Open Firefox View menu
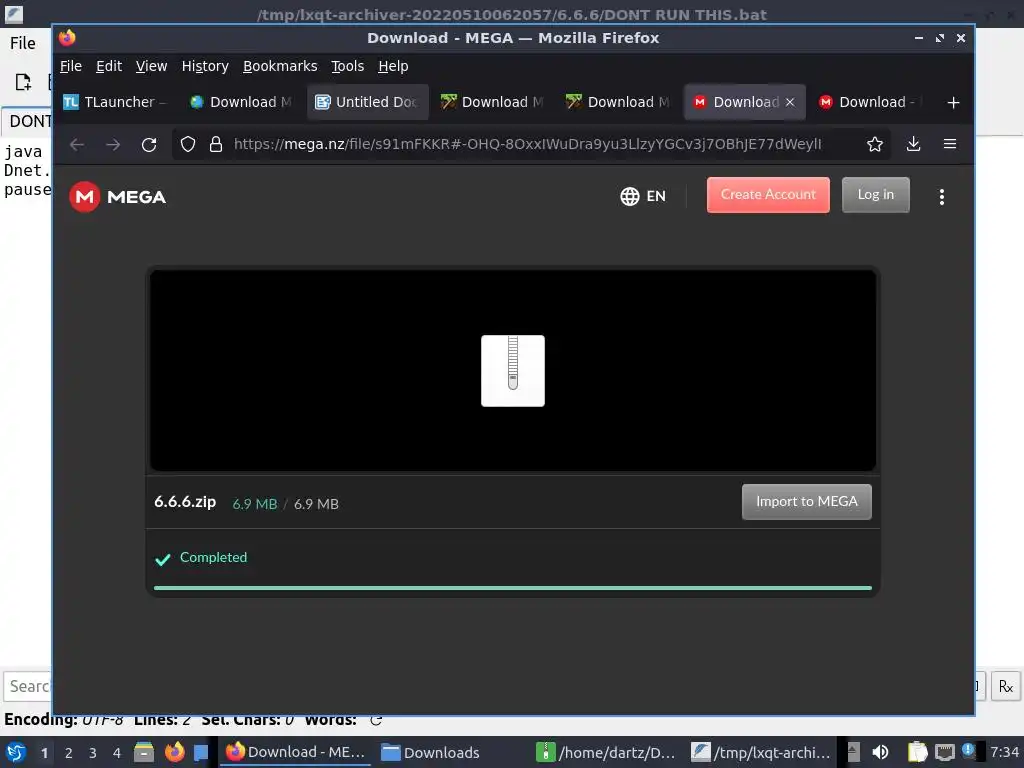This screenshot has height=768, width=1024. tap(152, 66)
